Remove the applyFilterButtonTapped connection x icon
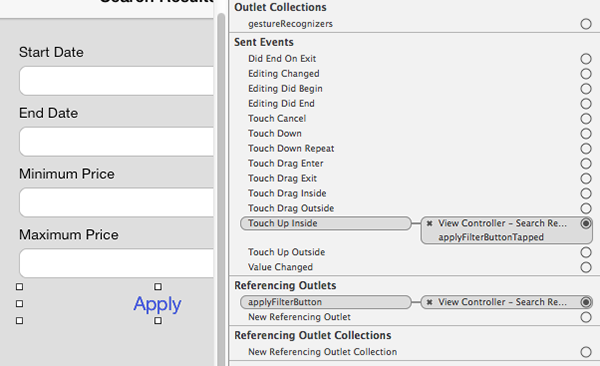600x366 pixels. [x=429, y=223]
